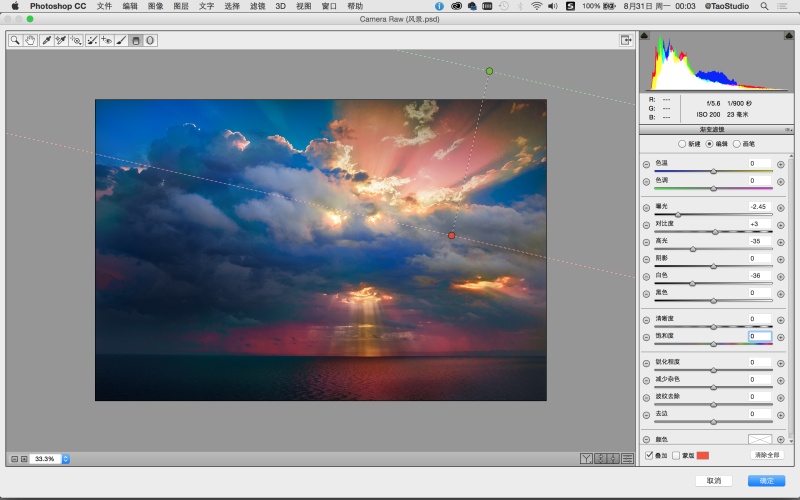This screenshot has height=500, width=800.
Task: Select the 画笔 radio button
Action: click(737, 144)
